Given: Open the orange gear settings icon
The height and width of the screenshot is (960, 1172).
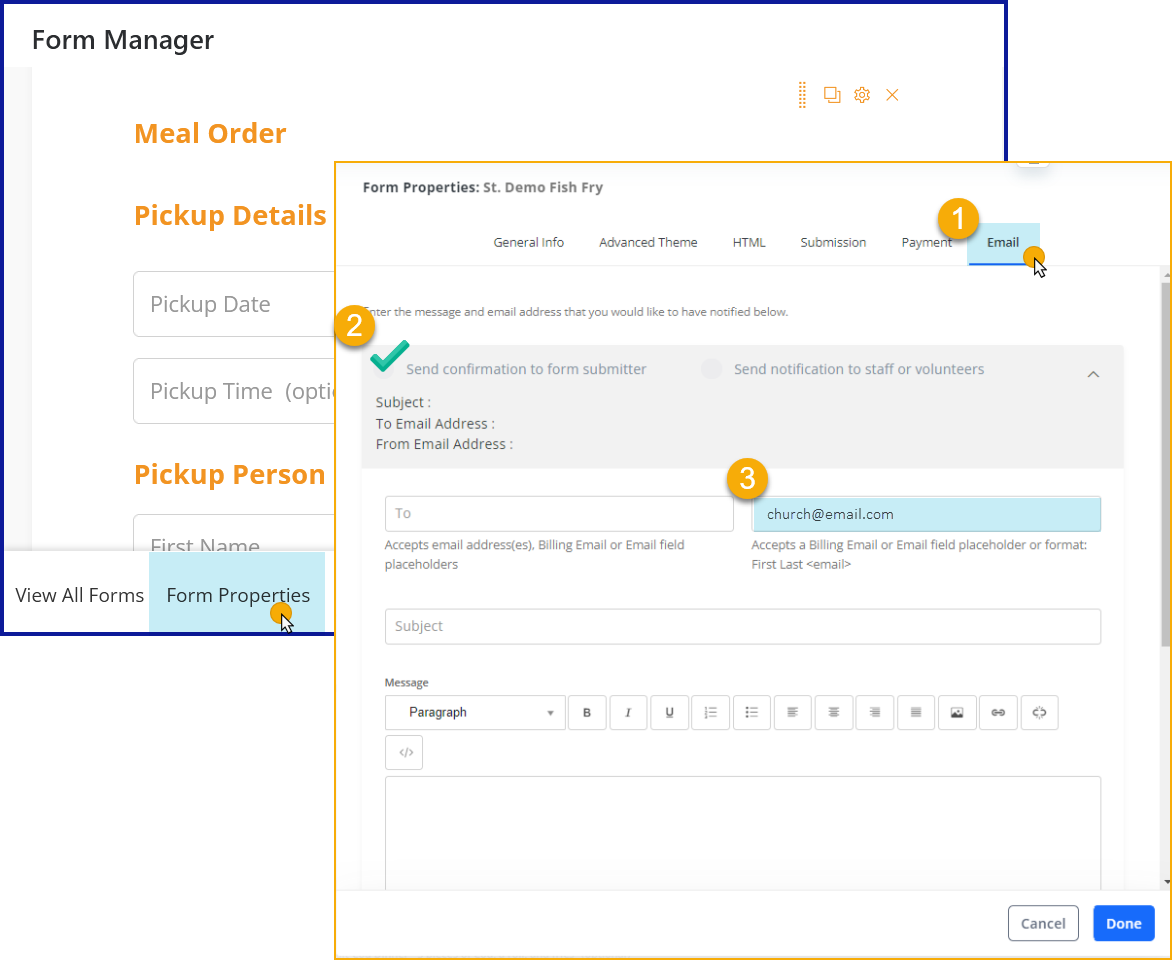Looking at the screenshot, I should tap(862, 95).
